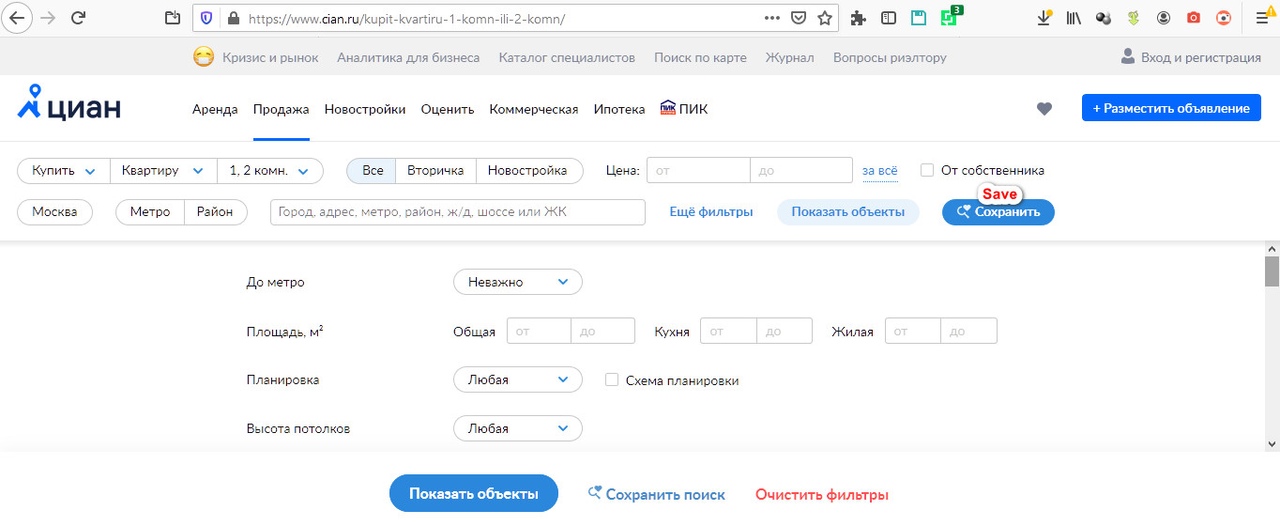Click the heart favorites icon
This screenshot has width=1280, height=526.
pyautogui.click(x=1044, y=109)
